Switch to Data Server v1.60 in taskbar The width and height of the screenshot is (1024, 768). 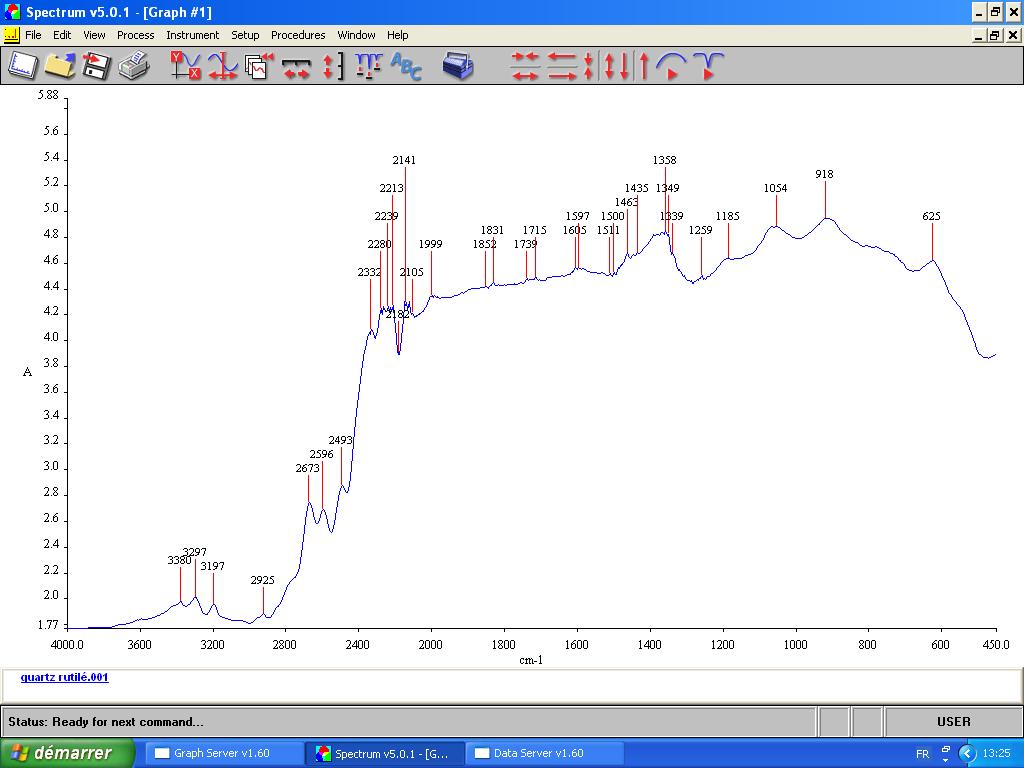[543, 753]
